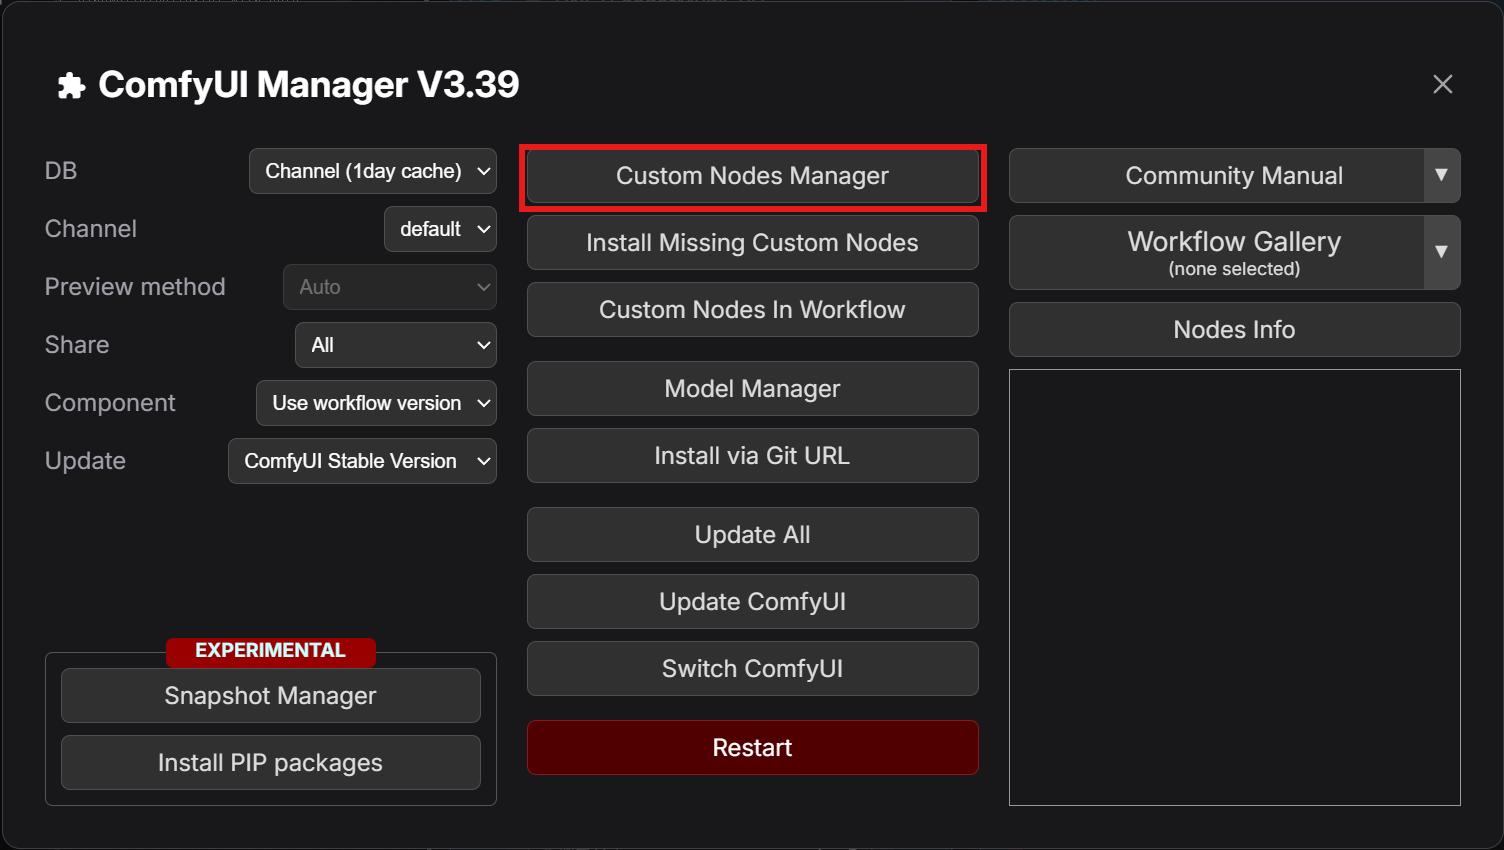Click the ComfyUI Manager V3.39 title
Viewport: 1504px width, 850px height.
coord(309,85)
